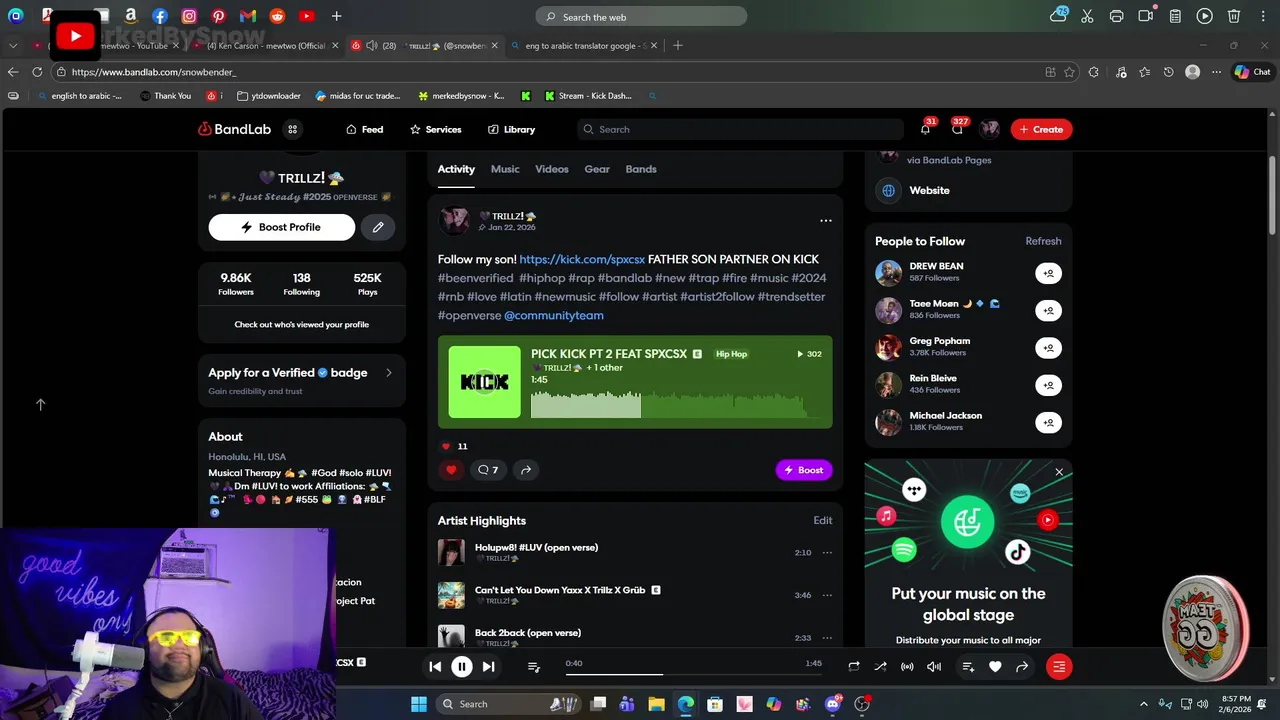Viewport: 1280px width, 720px height.
Task: Click the BandLab search field
Action: coord(740,129)
